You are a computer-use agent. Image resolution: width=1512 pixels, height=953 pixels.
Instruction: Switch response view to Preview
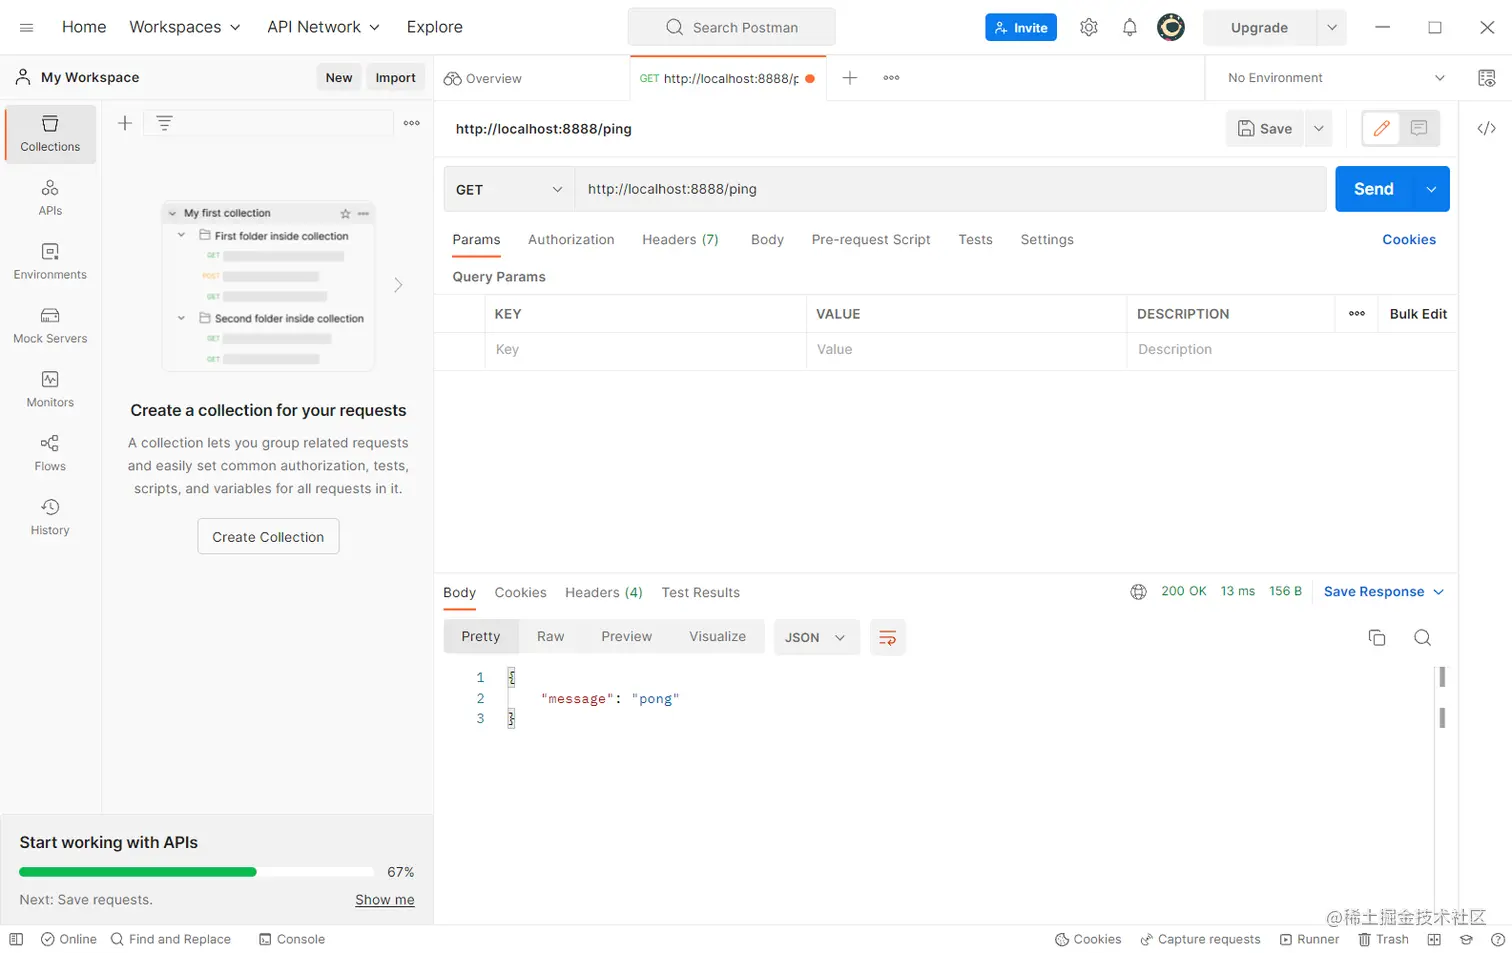[x=627, y=637]
